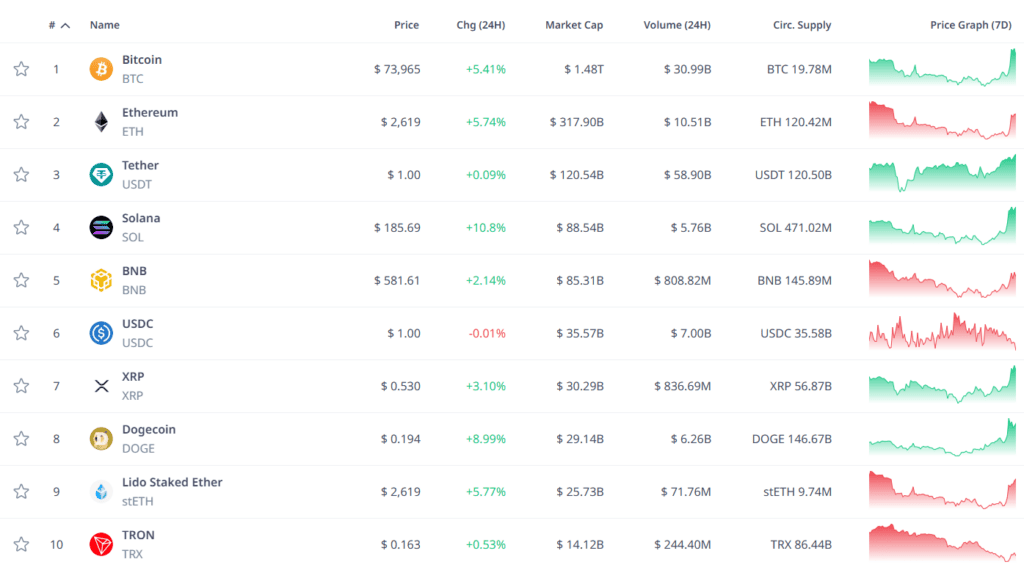Click supply value TRX 86.44B

pos(801,545)
